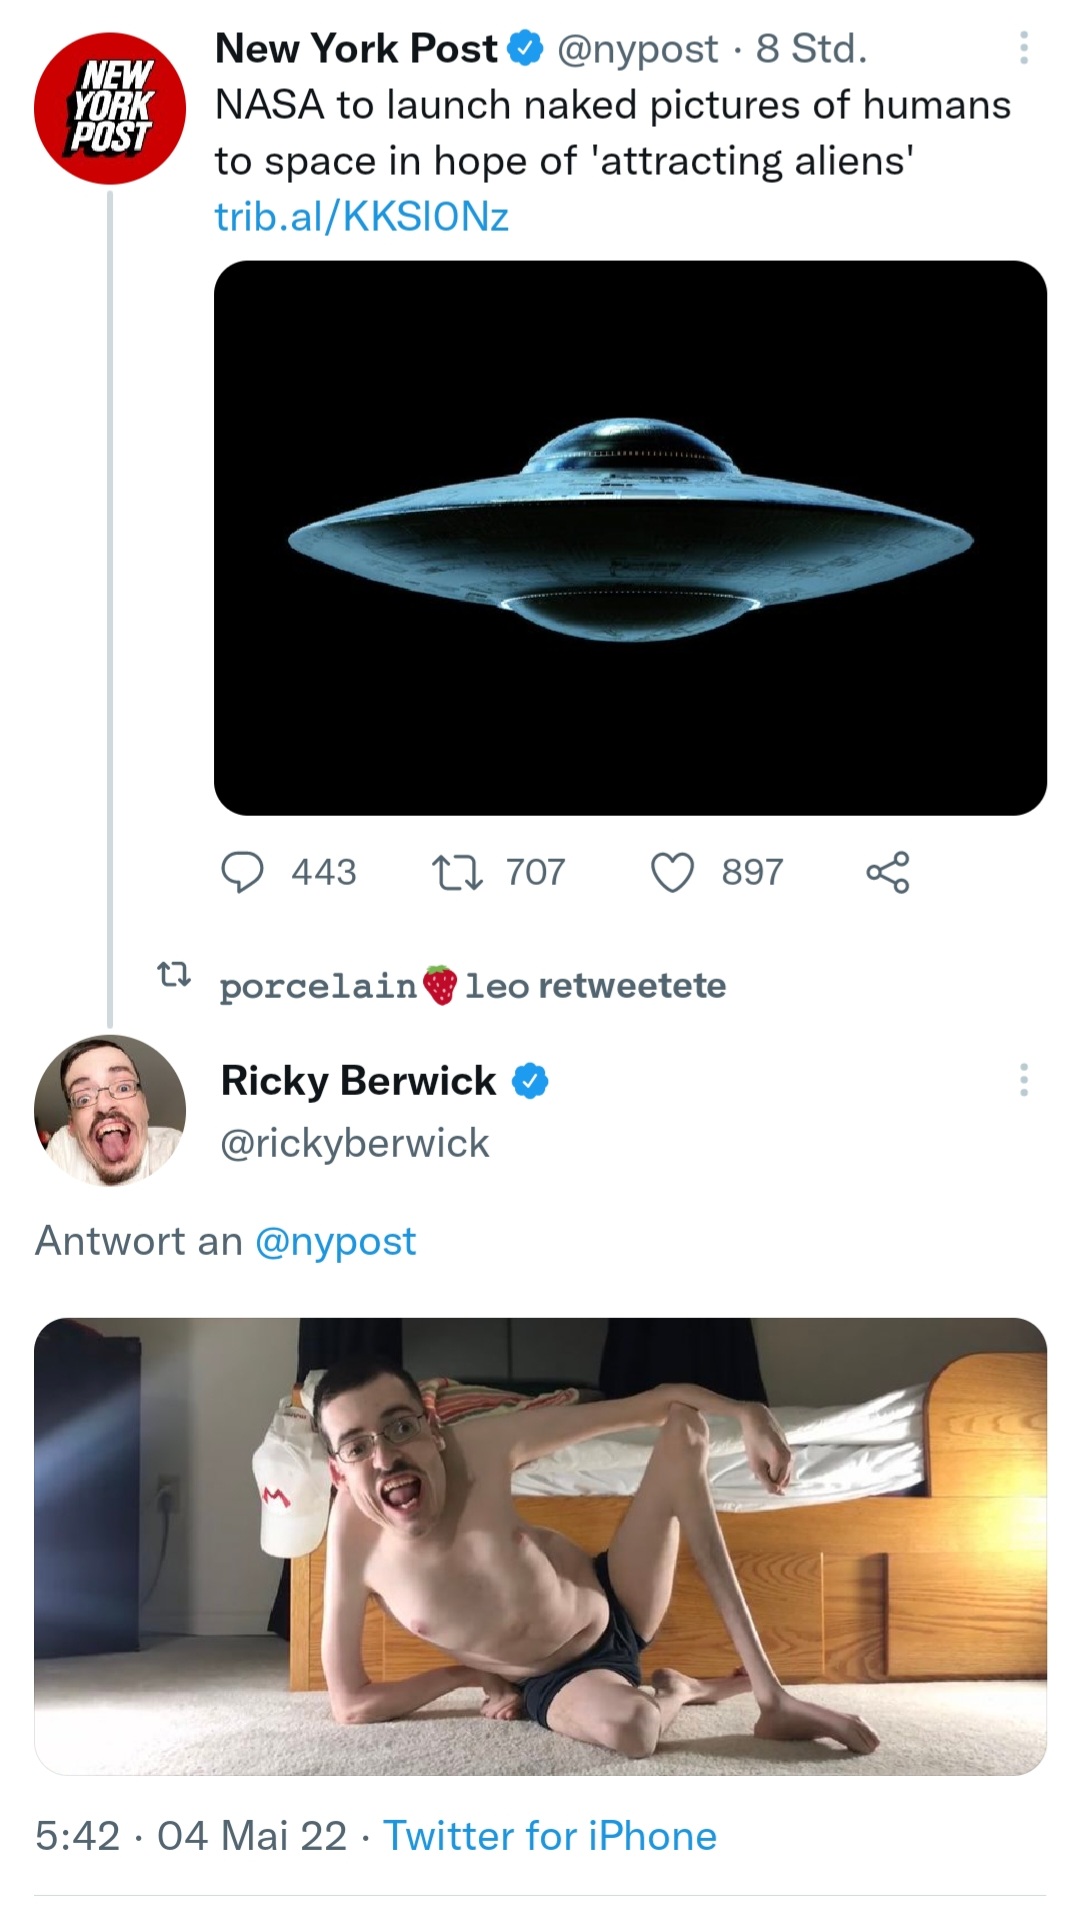
Task: Open the trib.al/KKSlONz link
Action: tap(361, 216)
